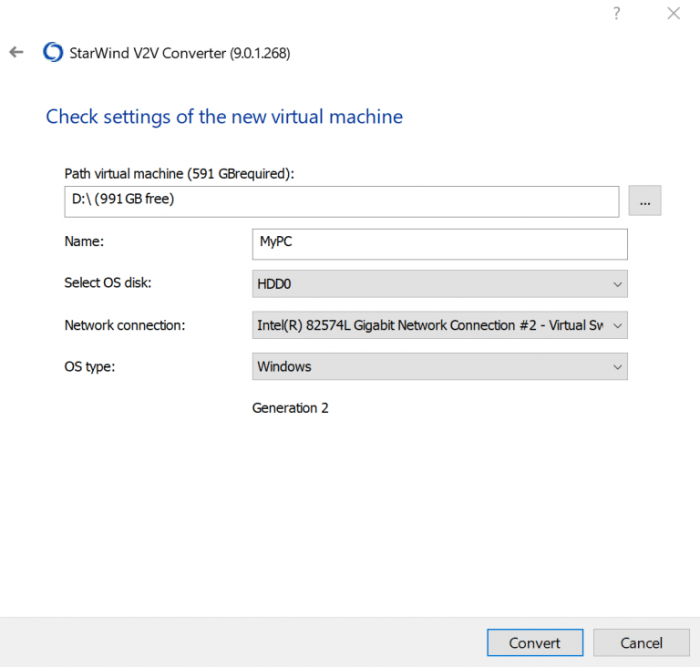Edit the Name field containing MyPC
The image size is (700, 667).
440,244
